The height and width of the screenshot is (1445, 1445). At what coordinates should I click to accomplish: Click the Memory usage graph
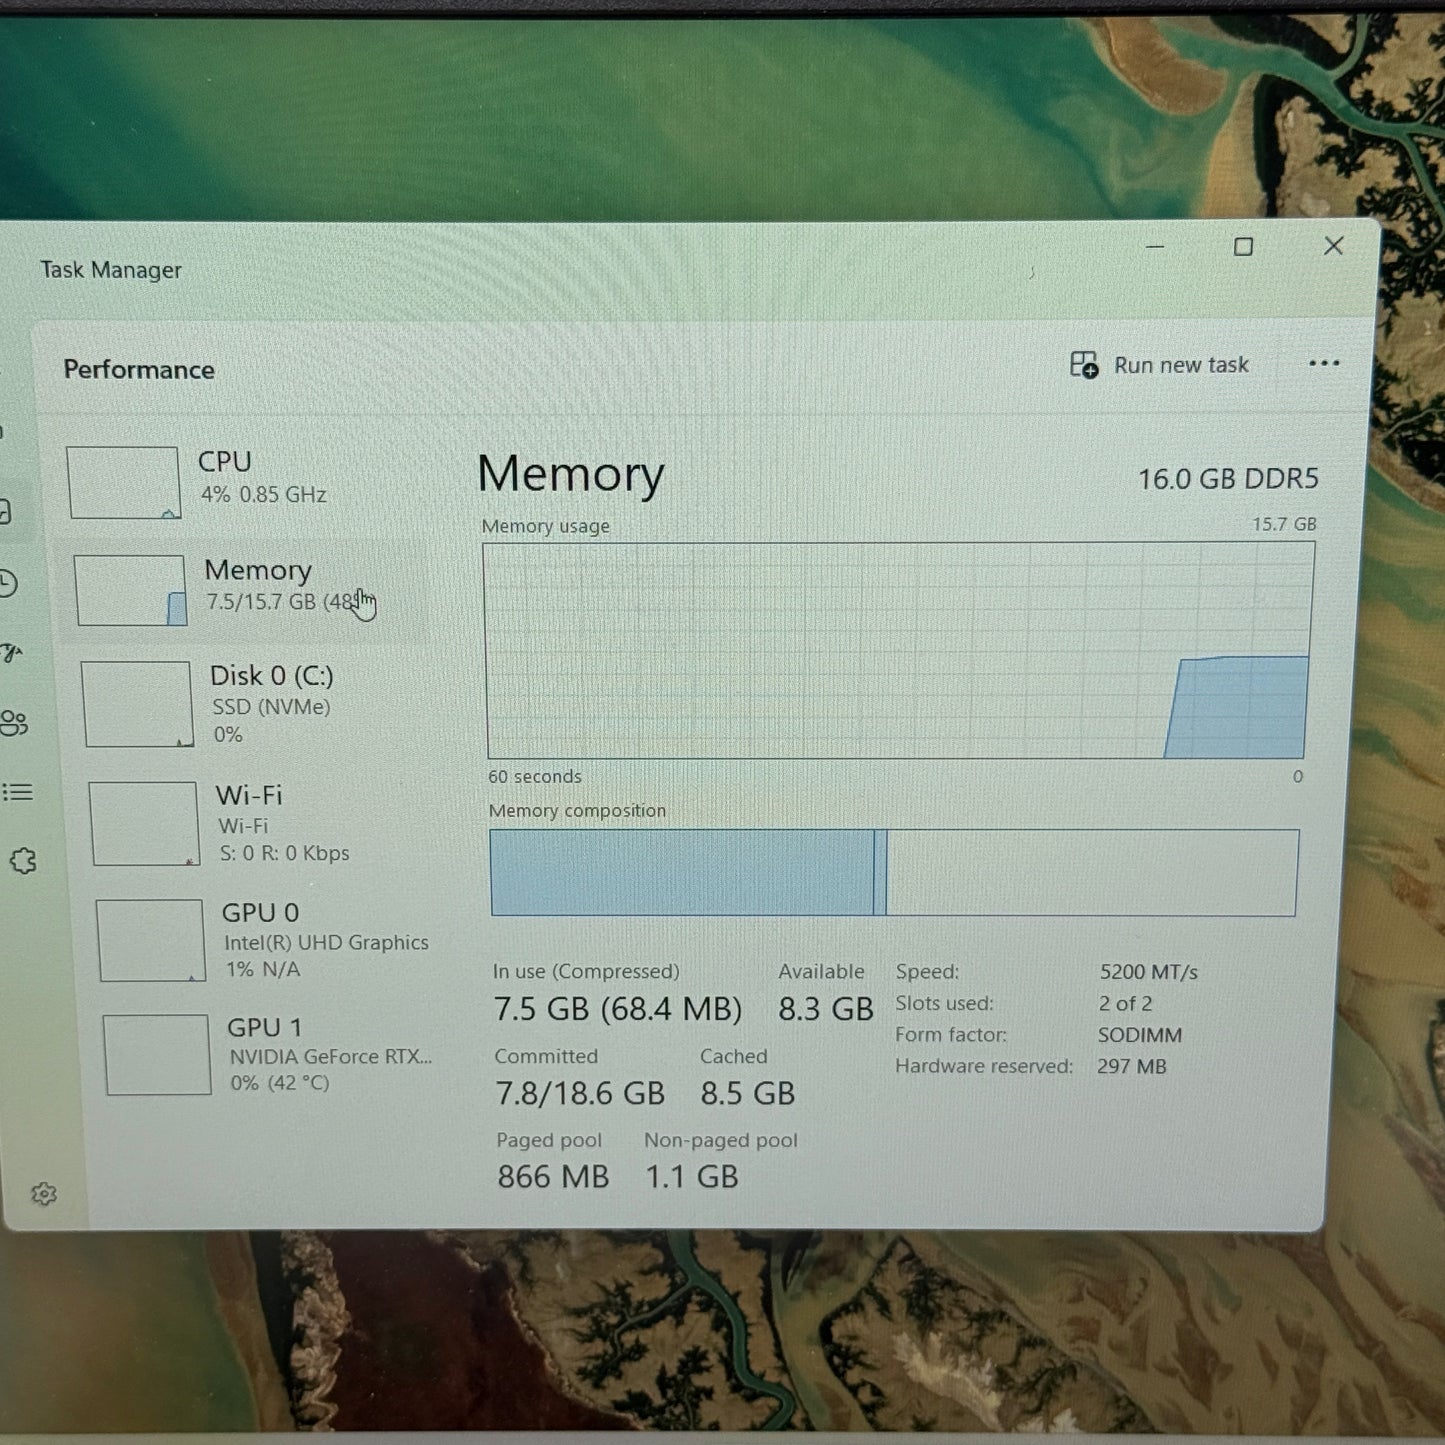point(899,651)
